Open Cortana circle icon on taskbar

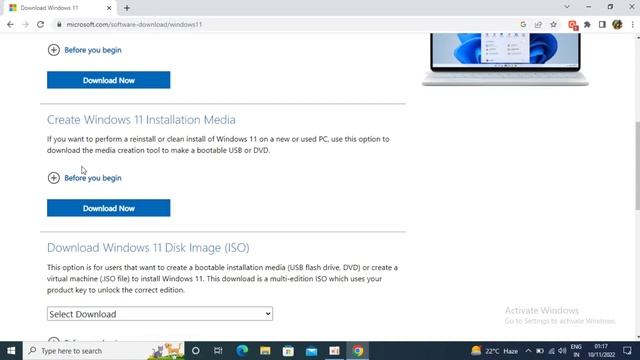coord(196,351)
